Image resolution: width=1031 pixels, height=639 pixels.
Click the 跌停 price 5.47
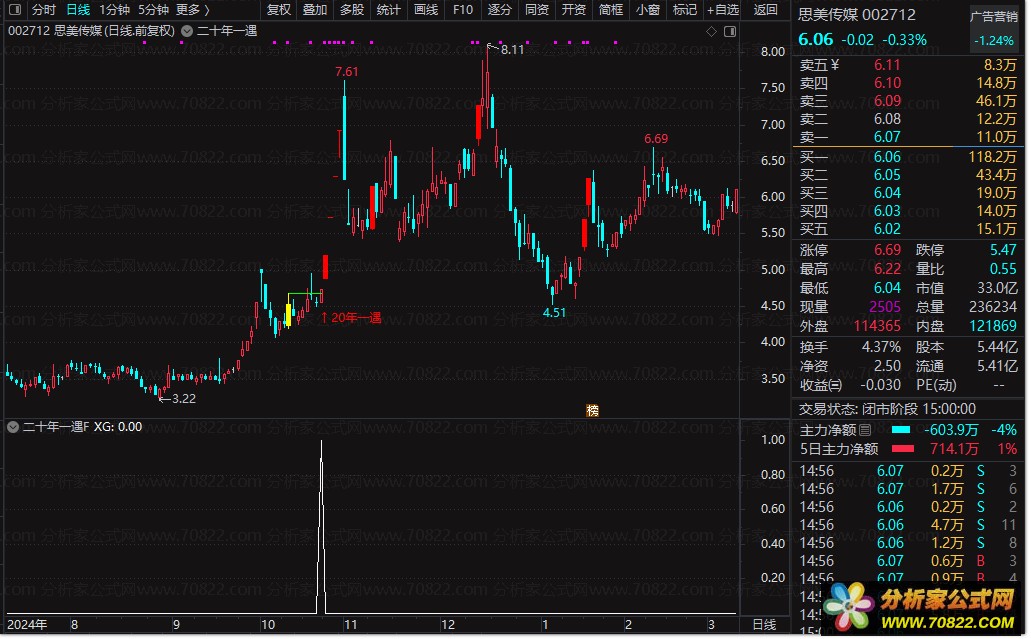pos(1003,250)
